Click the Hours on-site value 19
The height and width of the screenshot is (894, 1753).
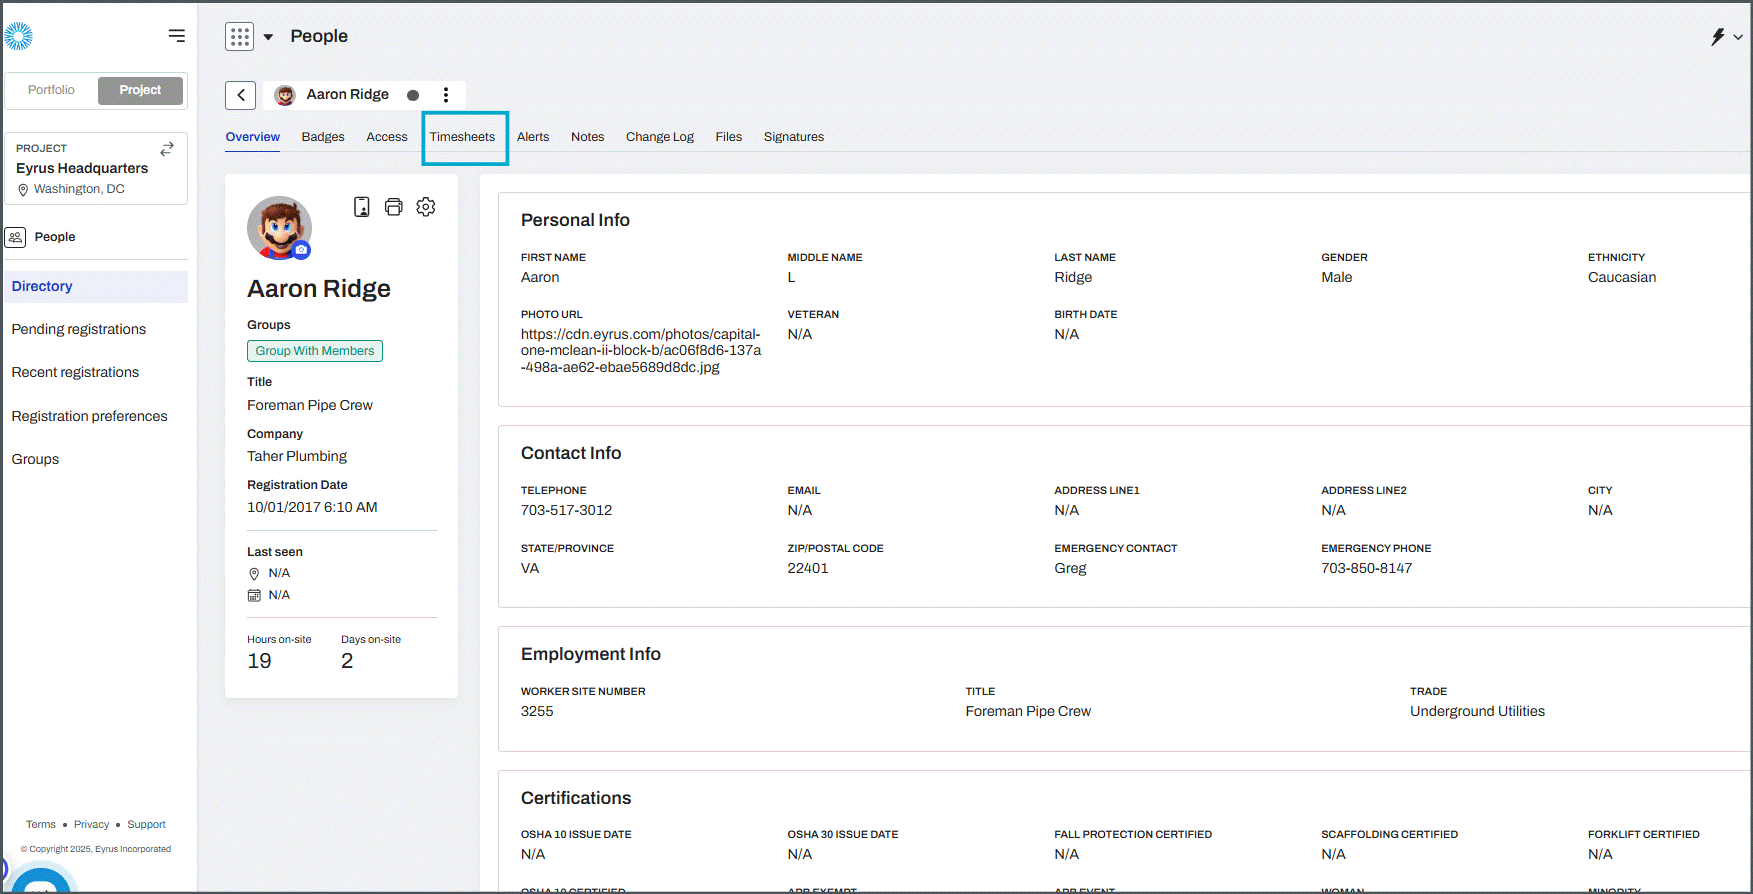[259, 661]
